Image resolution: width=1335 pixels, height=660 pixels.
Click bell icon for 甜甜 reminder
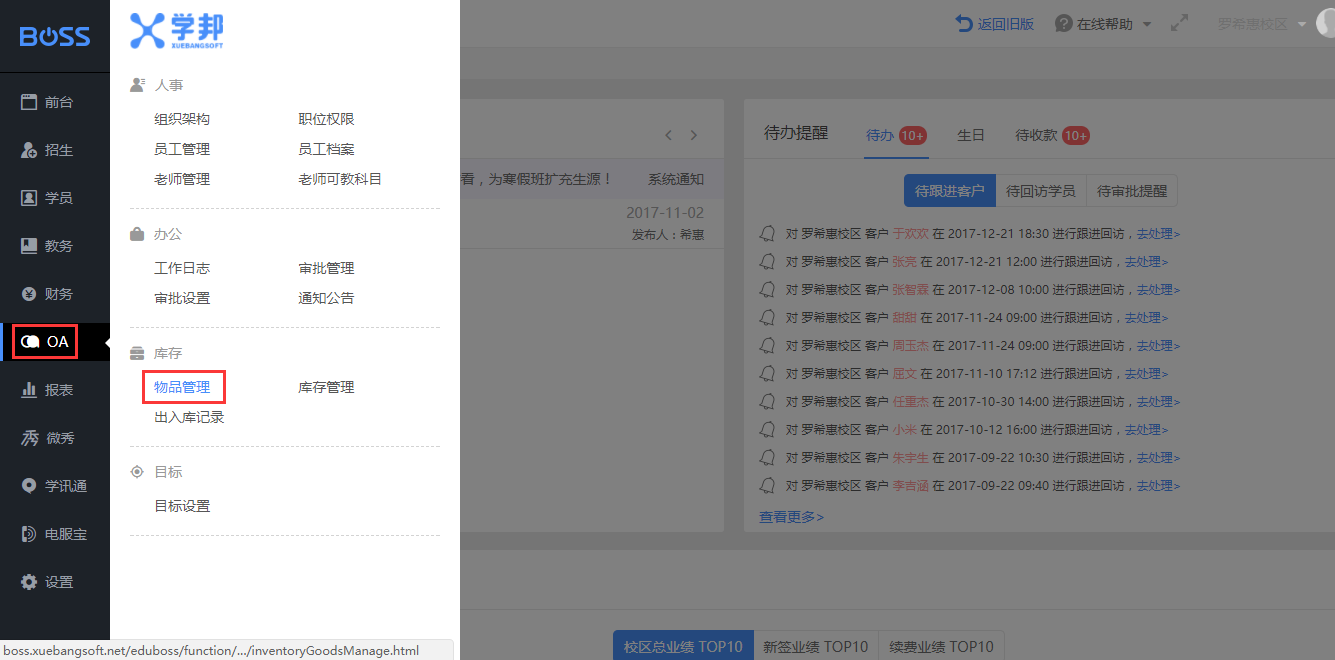coord(767,318)
